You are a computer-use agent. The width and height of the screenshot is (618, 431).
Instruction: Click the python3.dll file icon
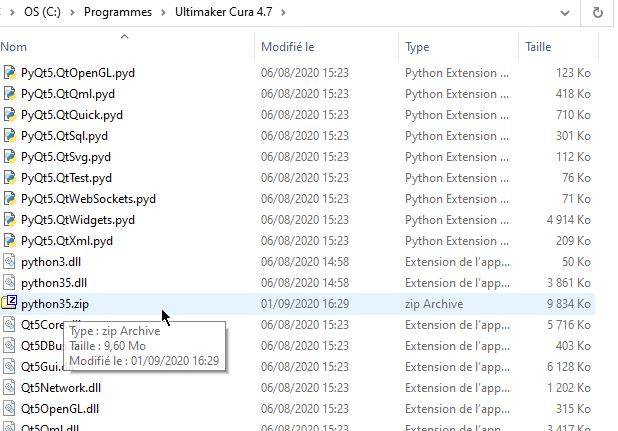[9, 262]
